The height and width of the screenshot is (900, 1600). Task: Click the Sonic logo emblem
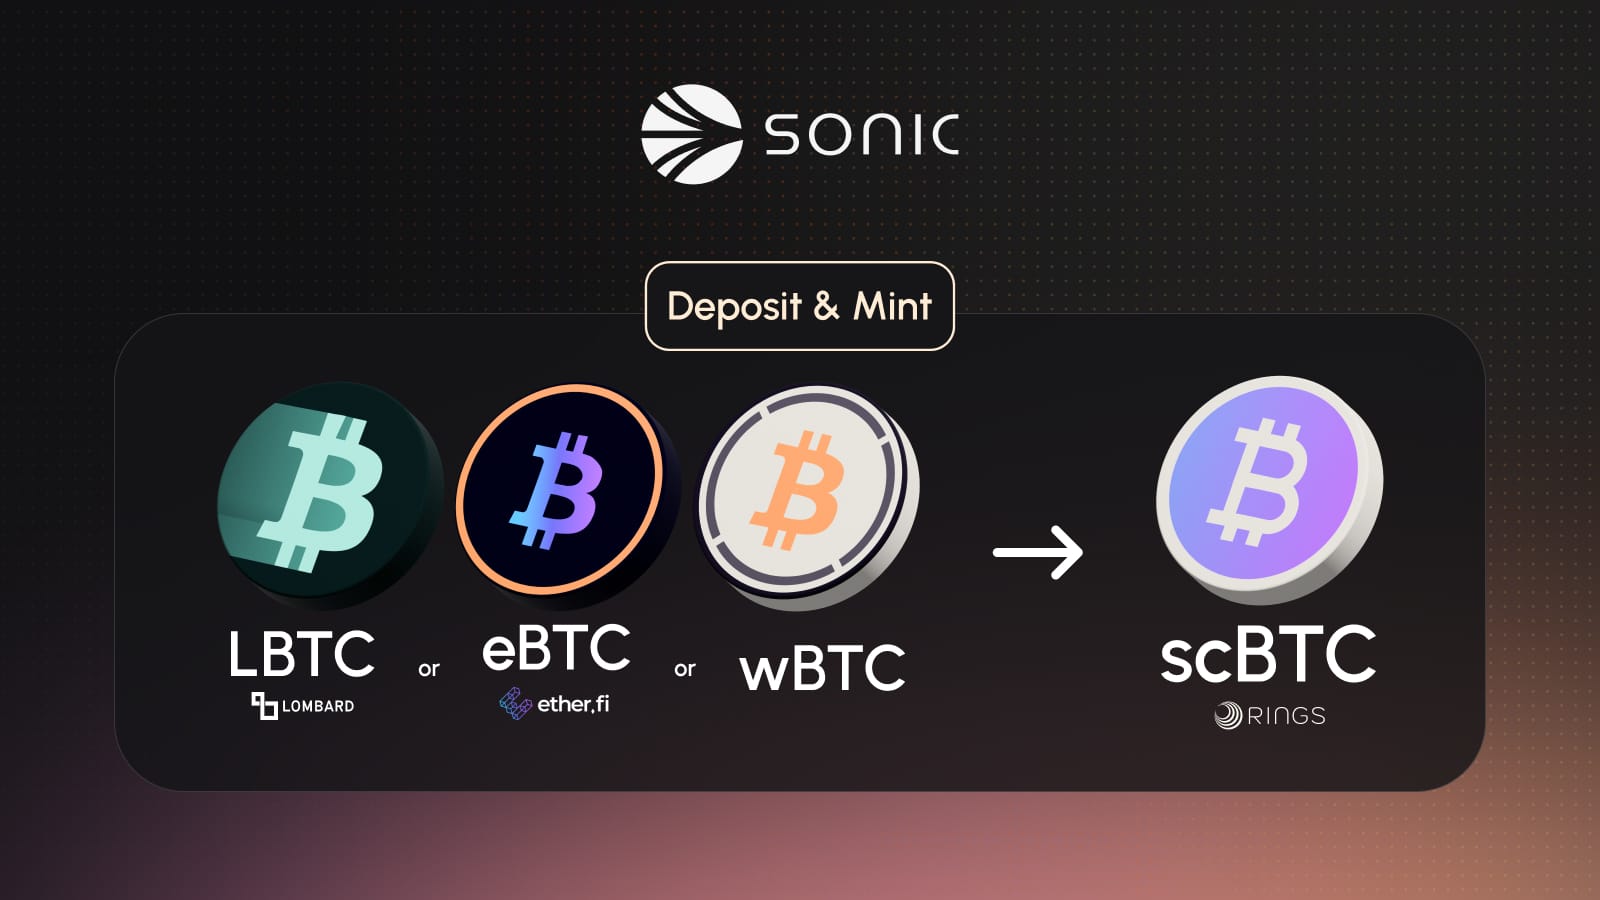point(692,134)
